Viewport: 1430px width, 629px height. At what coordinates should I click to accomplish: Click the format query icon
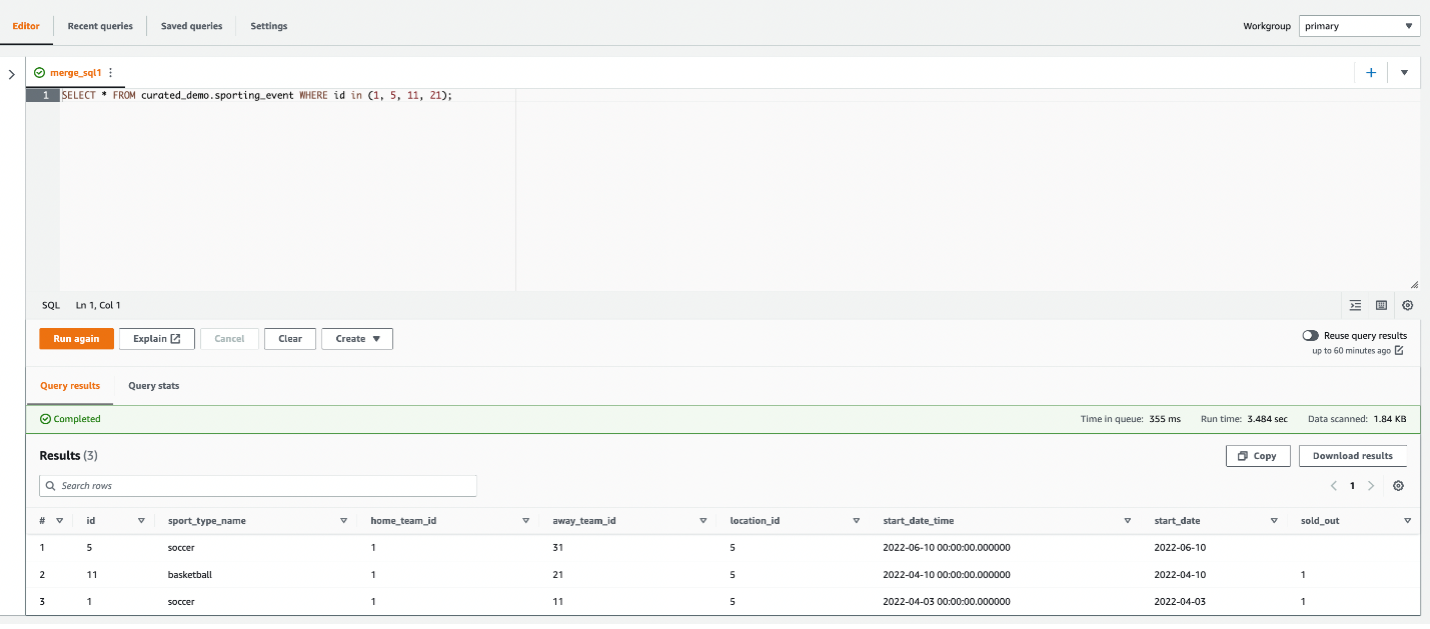click(x=1355, y=305)
